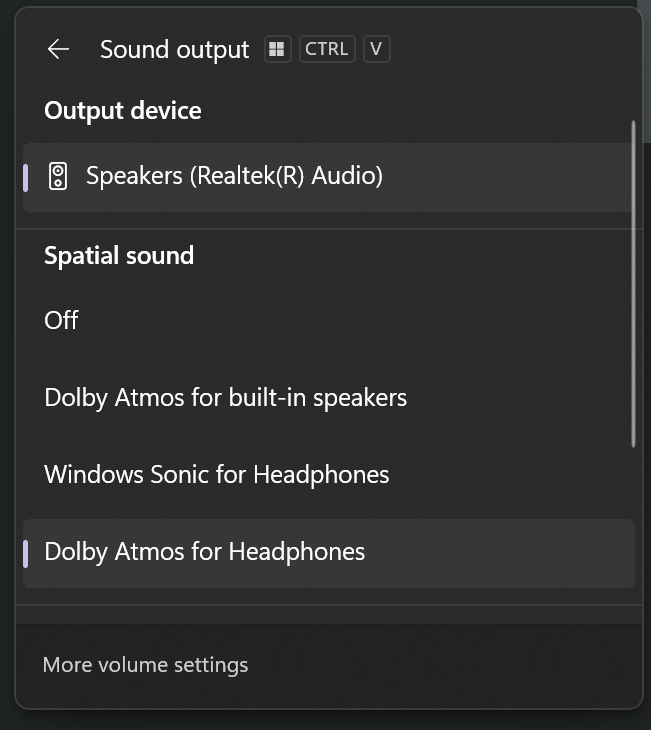Turn spatial sound Off
This screenshot has height=730, width=651.
point(61,321)
